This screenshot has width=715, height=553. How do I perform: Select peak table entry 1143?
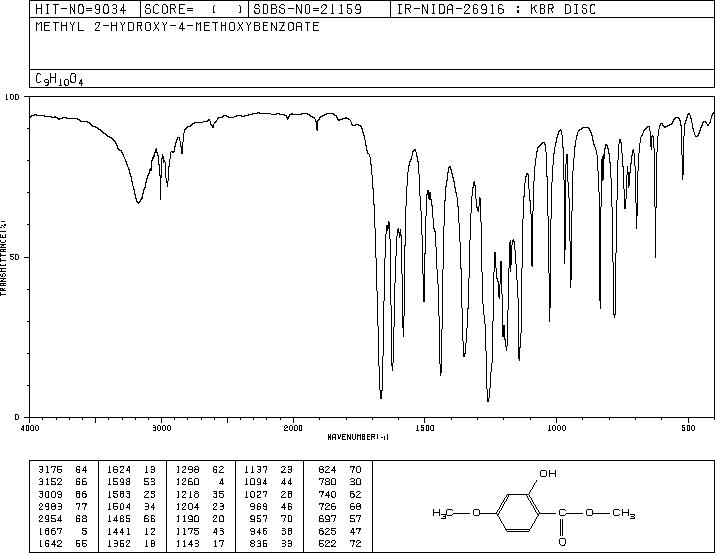(187, 543)
